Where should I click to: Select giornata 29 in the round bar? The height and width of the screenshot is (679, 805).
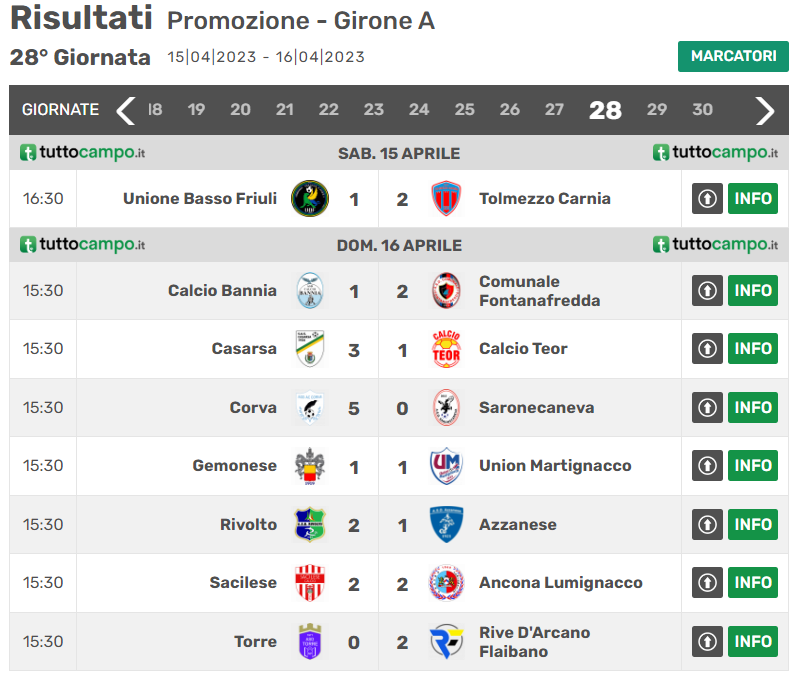point(657,110)
